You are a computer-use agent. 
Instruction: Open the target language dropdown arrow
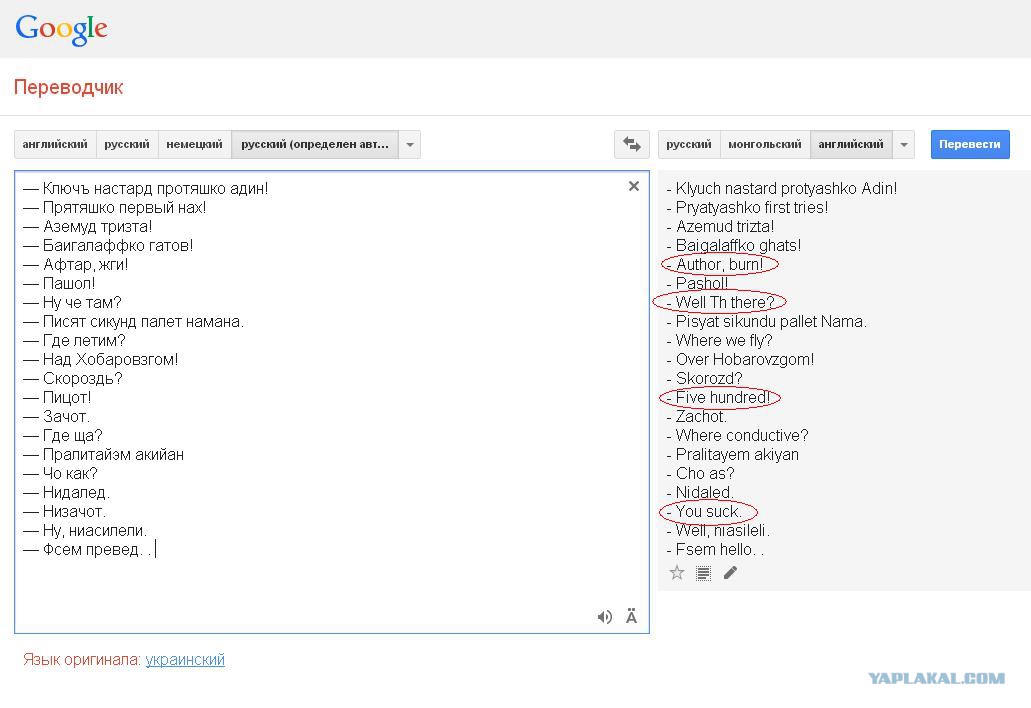click(904, 144)
